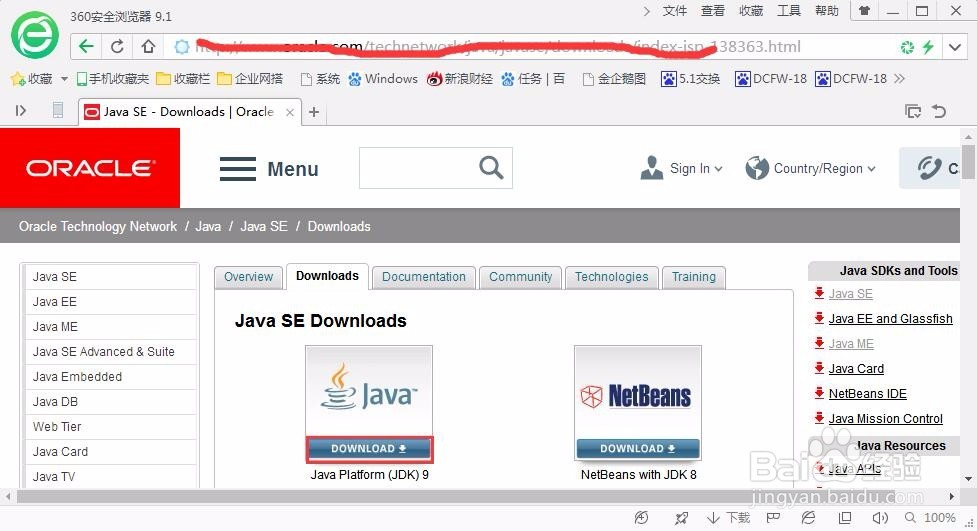
Task: Expand the favorites dropdown arrow beside 收藏
Action: pos(64,79)
